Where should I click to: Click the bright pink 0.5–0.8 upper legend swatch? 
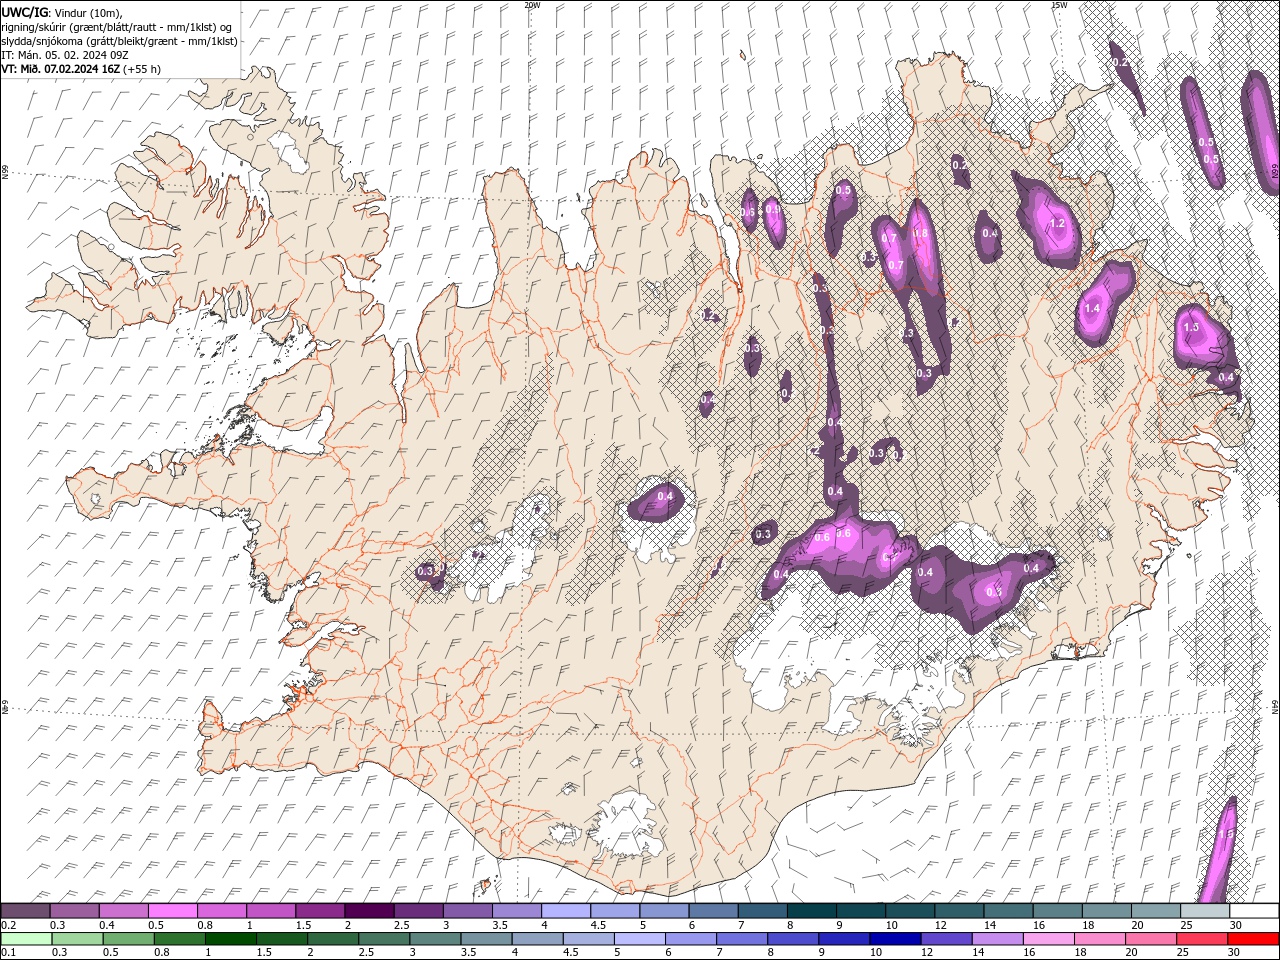[x=172, y=910]
